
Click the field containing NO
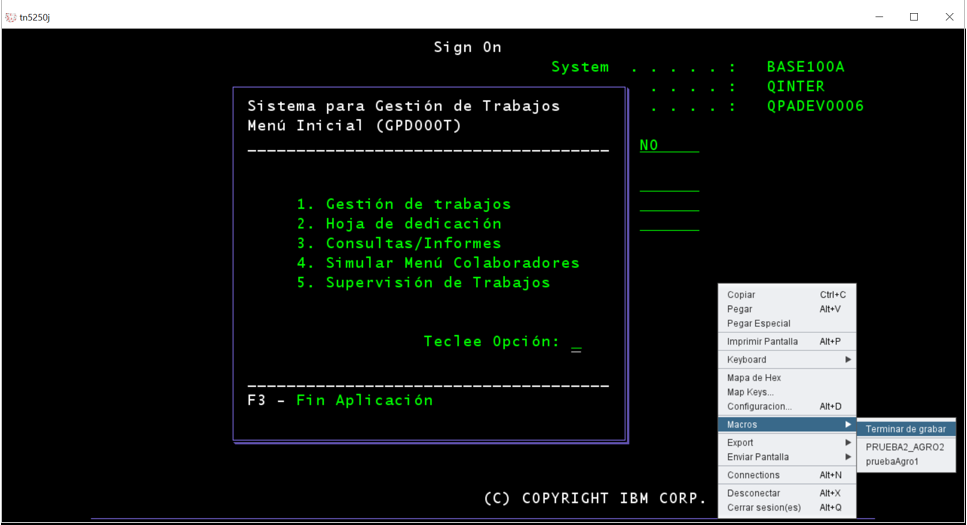[668, 146]
